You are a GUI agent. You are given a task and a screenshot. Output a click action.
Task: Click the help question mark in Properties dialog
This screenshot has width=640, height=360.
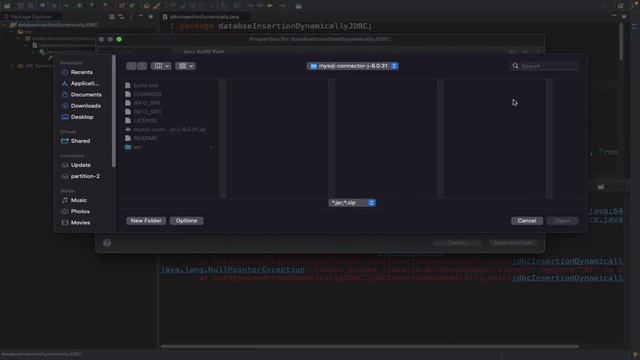pos(107,243)
